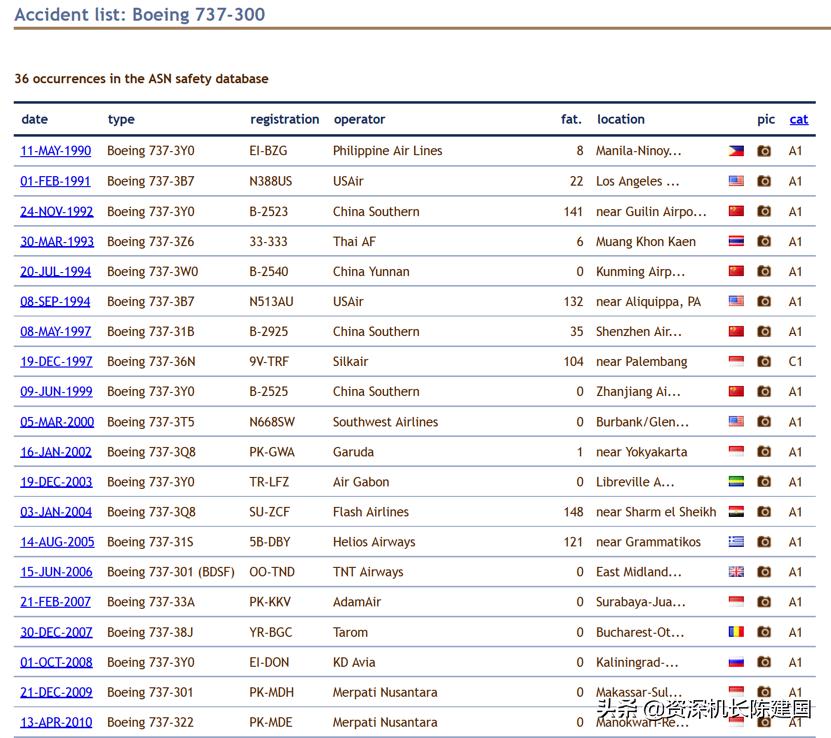Click the 14-AUG-2005 date link
The height and width of the screenshot is (738, 831).
[57, 541]
